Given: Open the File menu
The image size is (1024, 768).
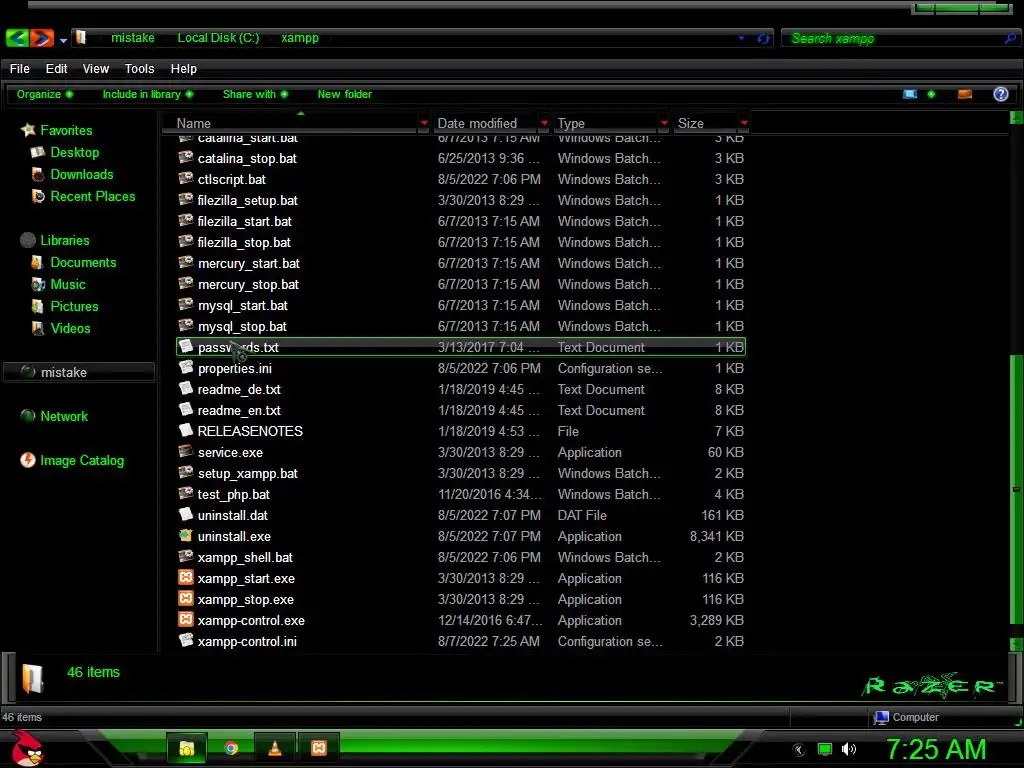Looking at the screenshot, I should (20, 69).
